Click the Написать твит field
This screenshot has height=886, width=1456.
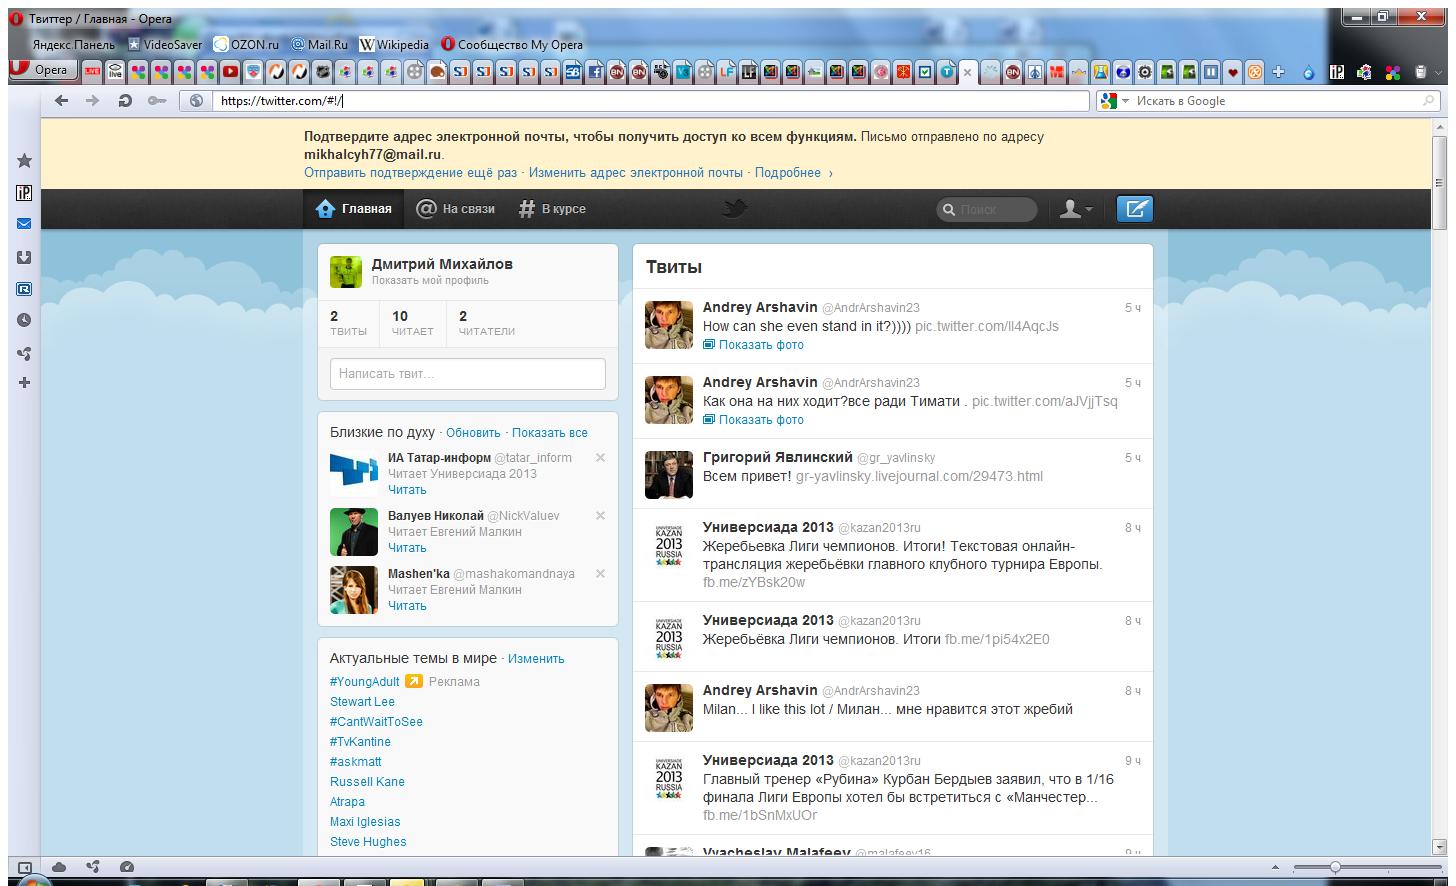[468, 373]
